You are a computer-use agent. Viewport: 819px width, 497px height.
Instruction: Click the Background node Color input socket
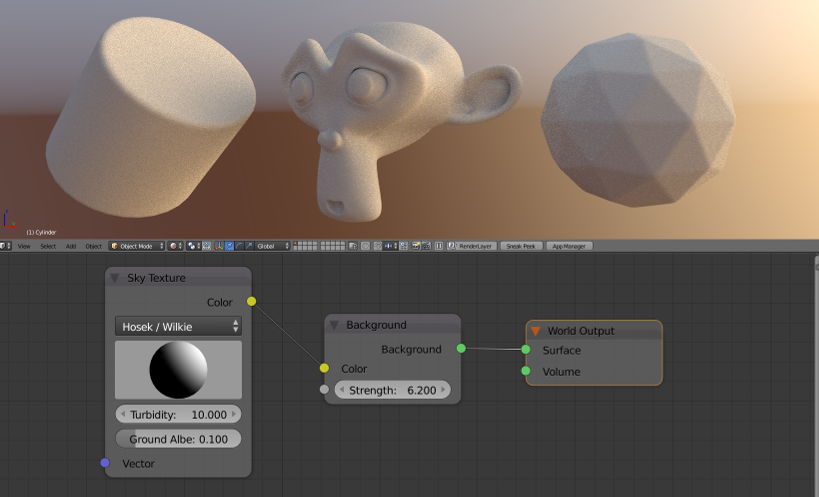[x=324, y=368]
